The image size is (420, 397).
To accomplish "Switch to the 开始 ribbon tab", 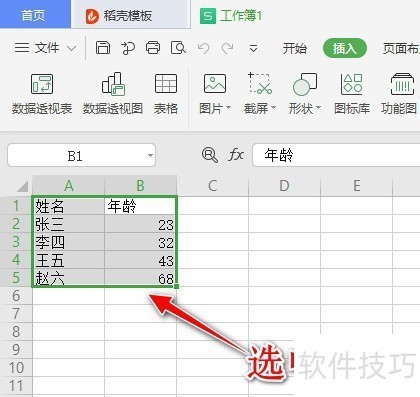I will [x=294, y=49].
